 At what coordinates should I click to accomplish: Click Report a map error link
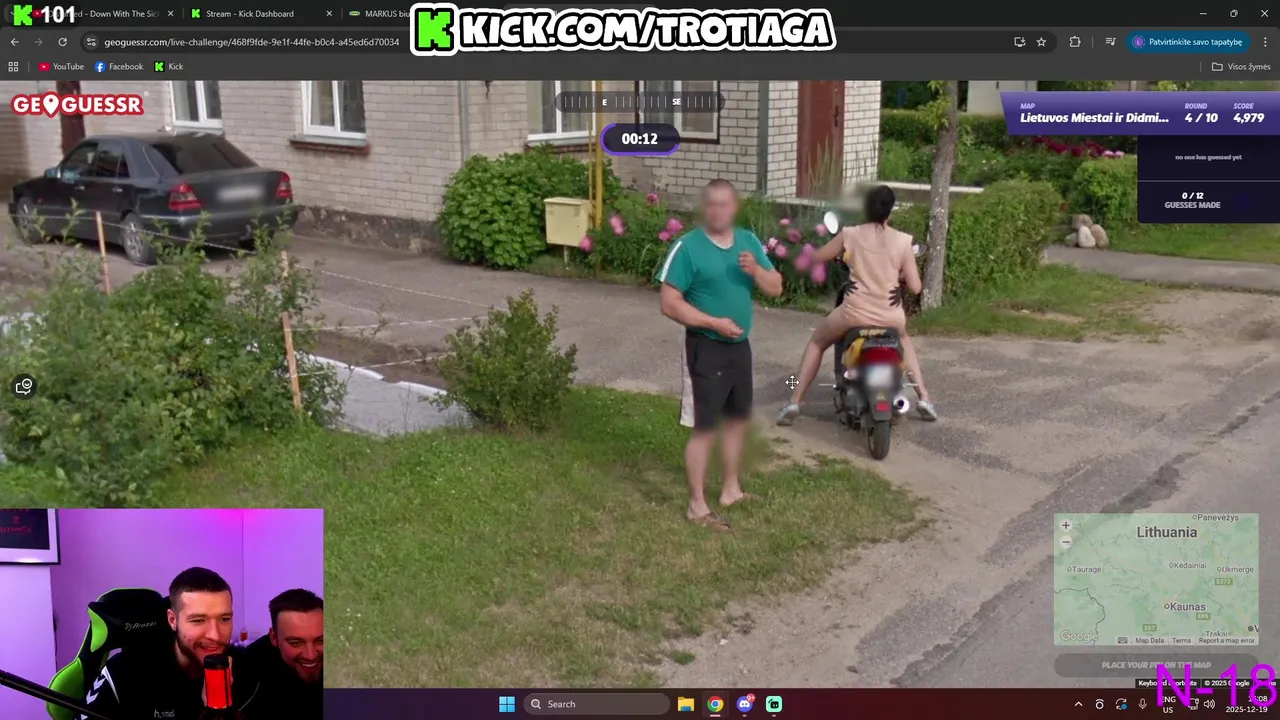tap(1226, 641)
